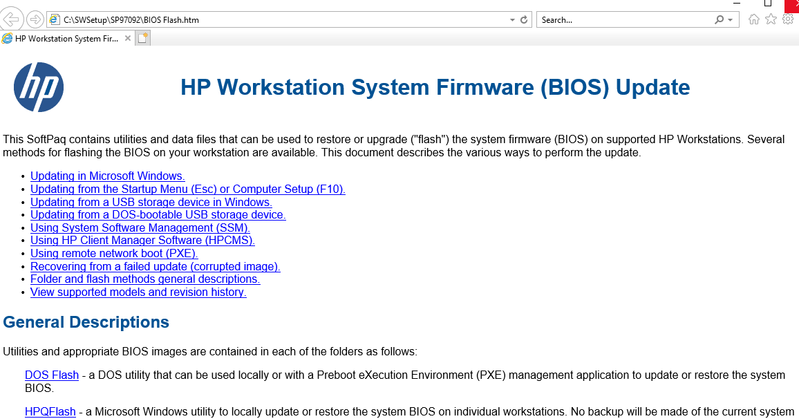The image size is (799, 419).
Task: Open Recovering from a failed update link
Action: 155,267
